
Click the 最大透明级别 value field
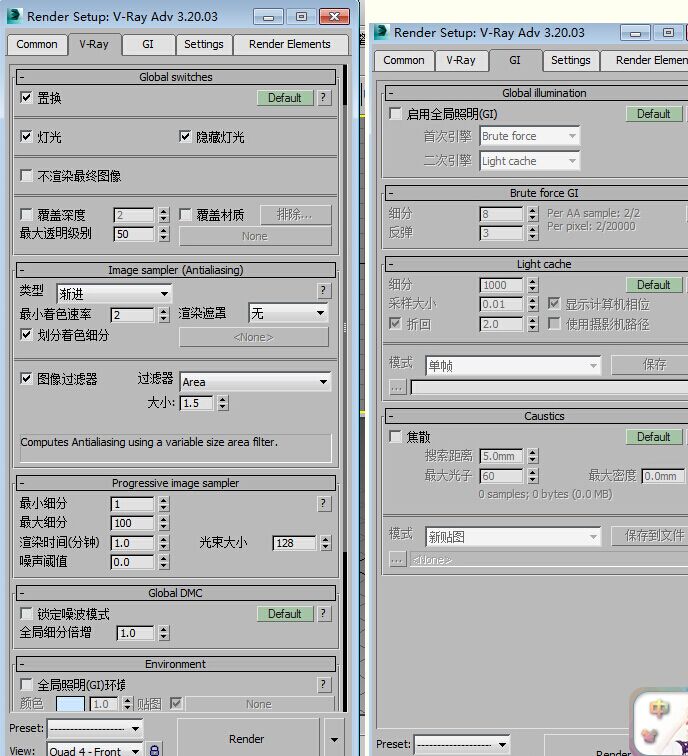point(134,234)
